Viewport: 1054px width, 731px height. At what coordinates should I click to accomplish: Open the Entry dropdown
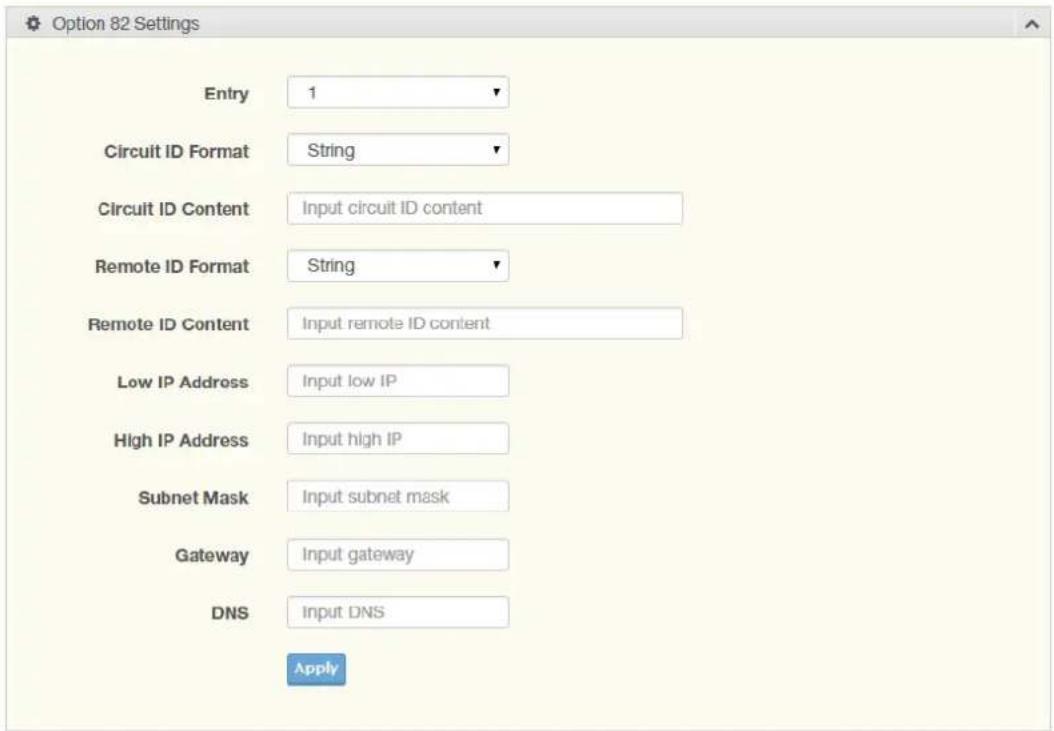(398, 92)
